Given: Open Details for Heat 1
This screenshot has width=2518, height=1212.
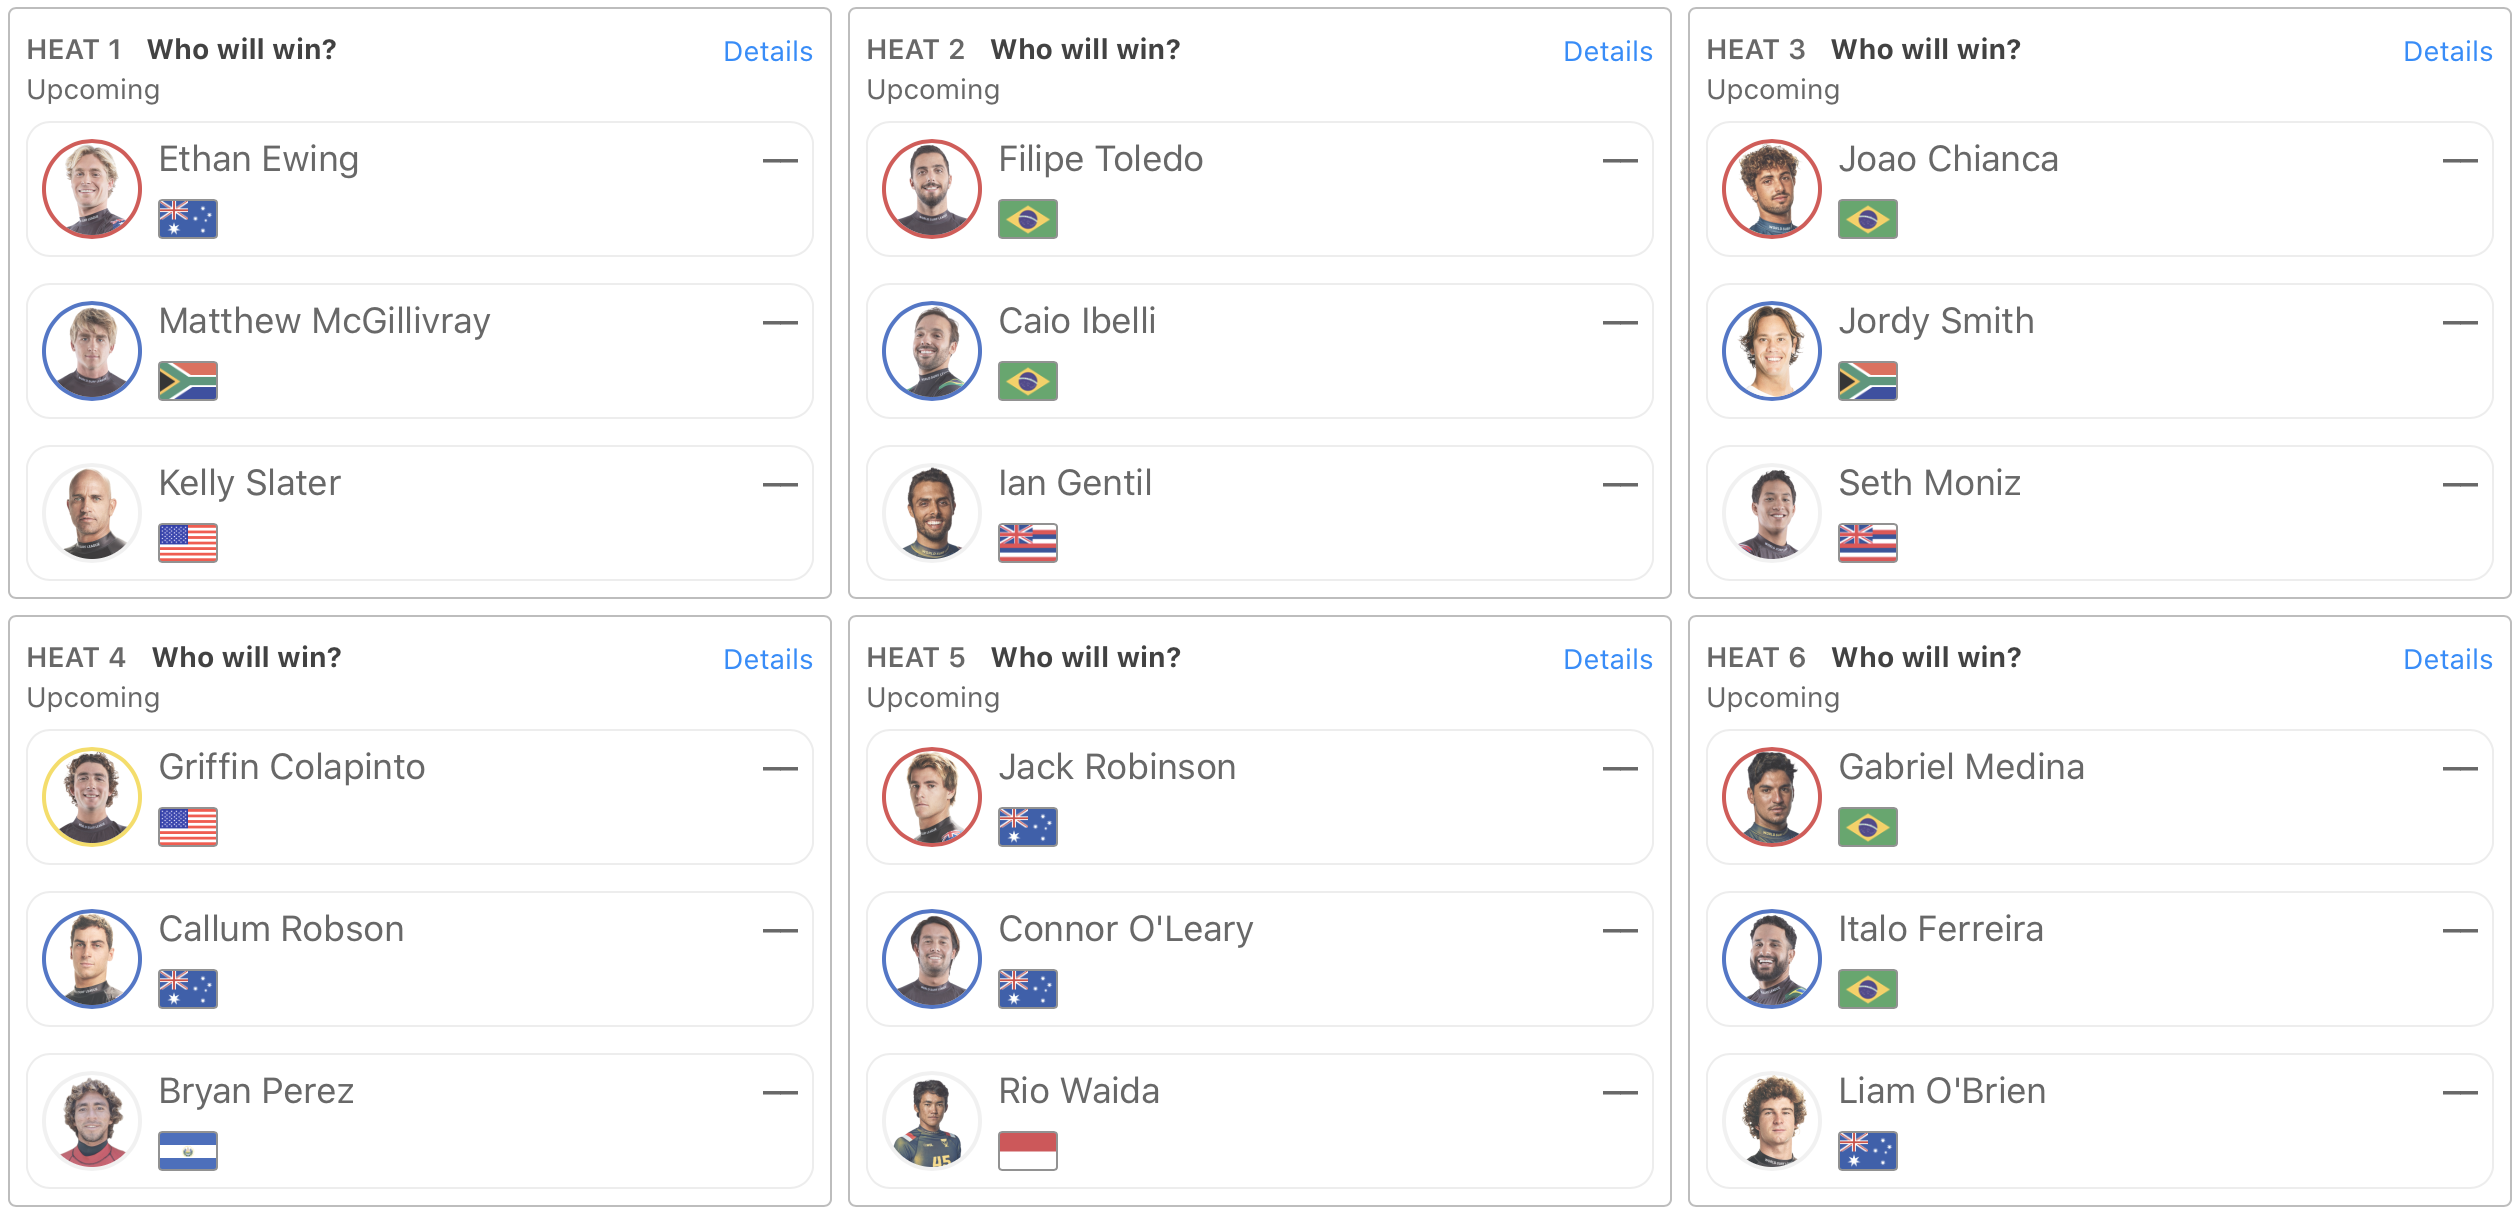Looking at the screenshot, I should (767, 52).
